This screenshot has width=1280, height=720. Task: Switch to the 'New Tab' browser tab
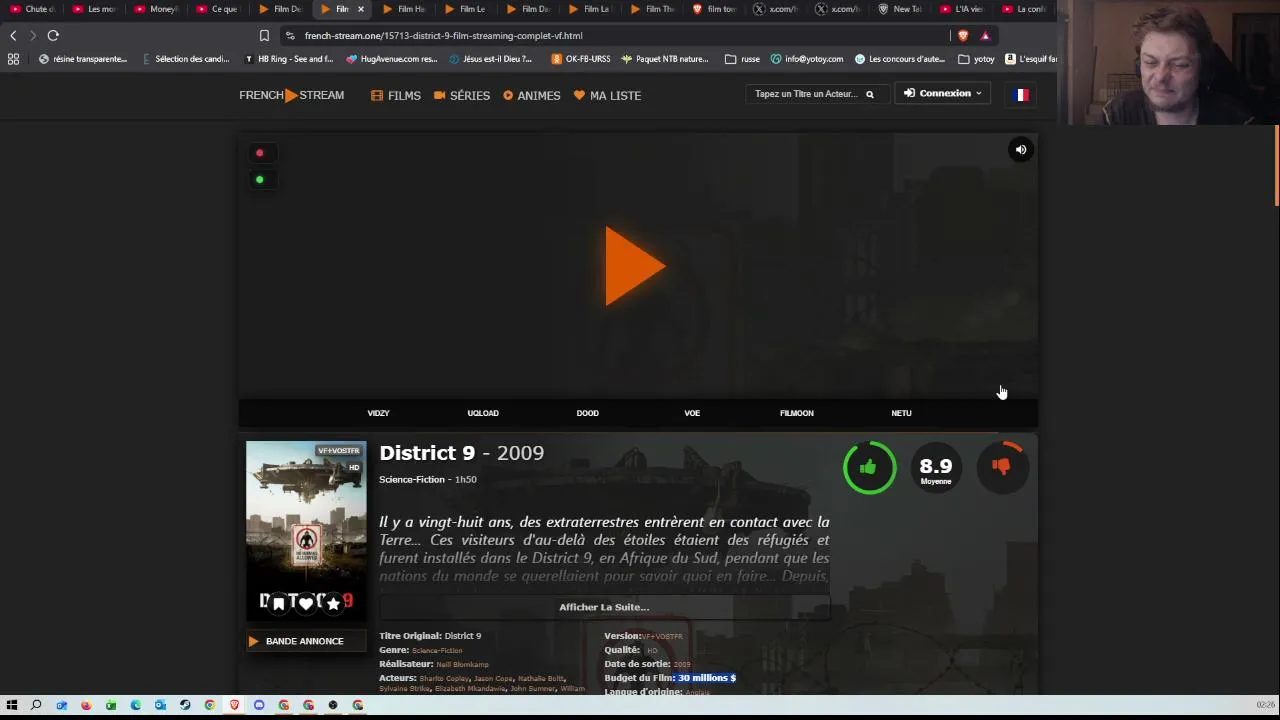[900, 9]
